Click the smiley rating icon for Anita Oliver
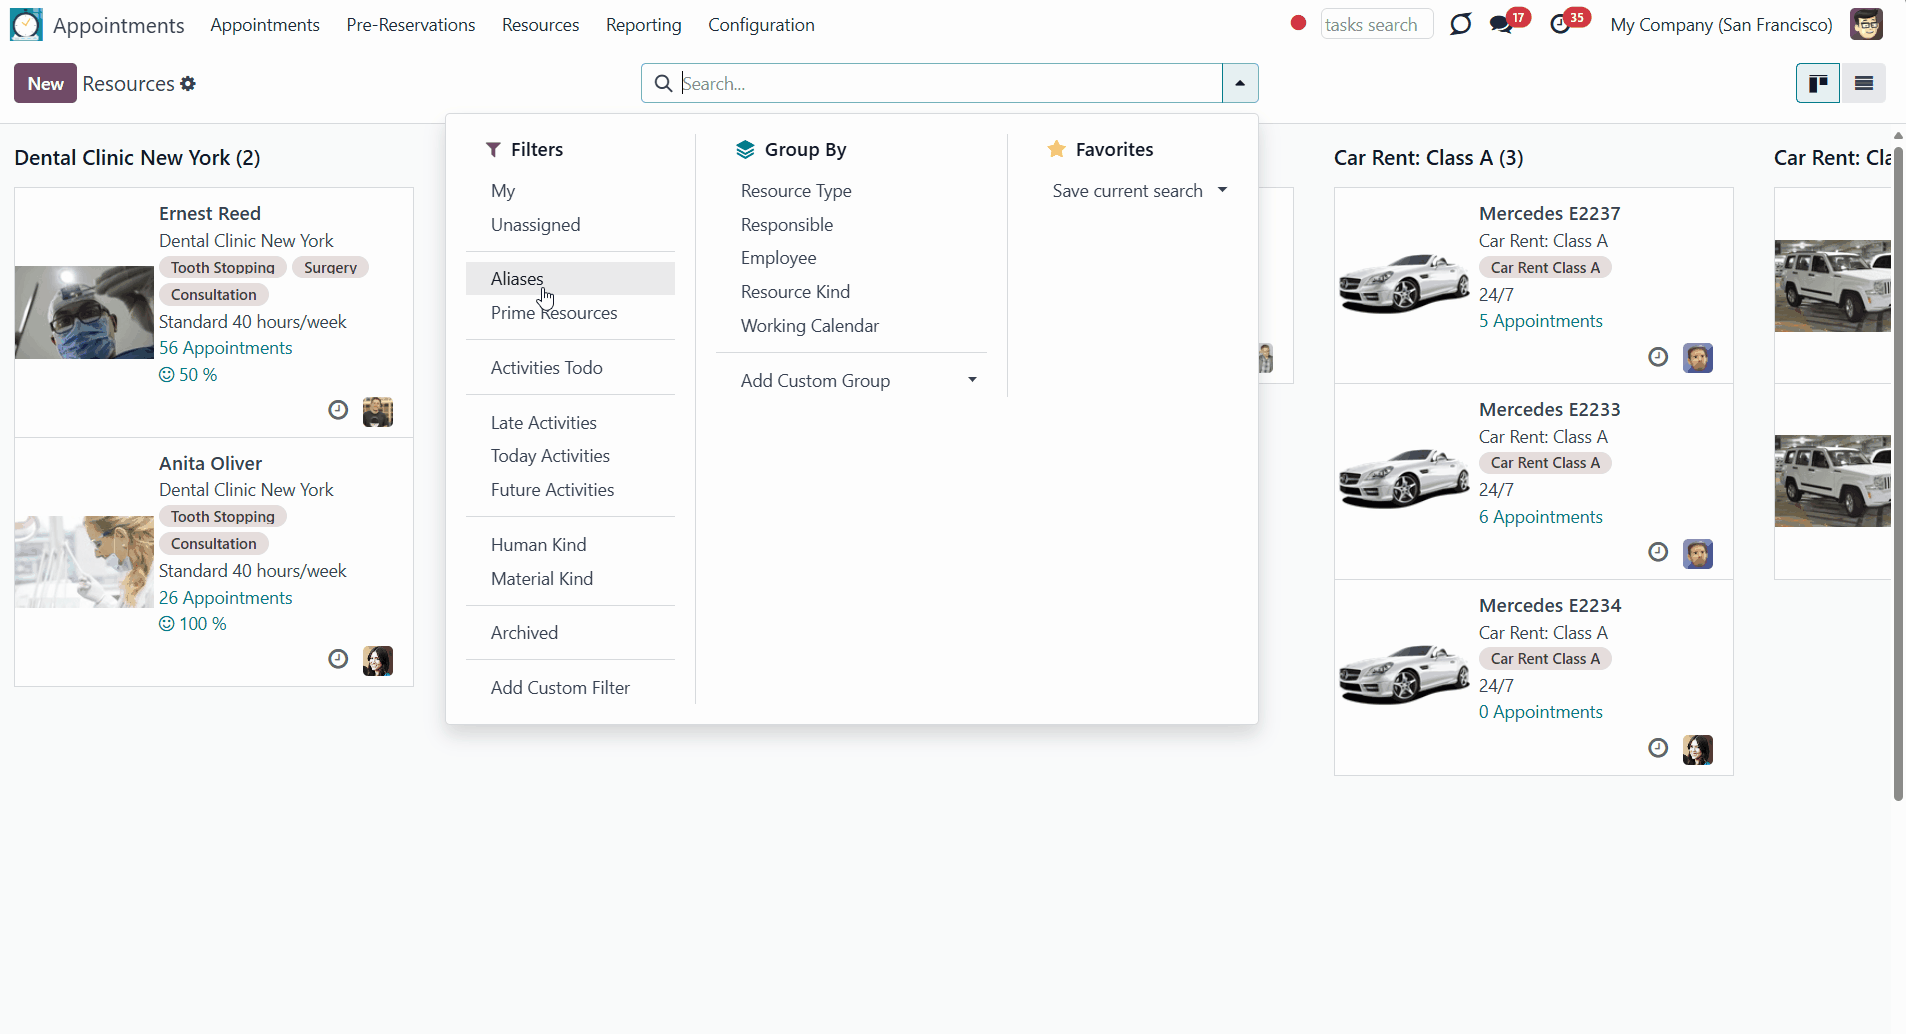Screen dimensions: 1906x1034 [167, 624]
